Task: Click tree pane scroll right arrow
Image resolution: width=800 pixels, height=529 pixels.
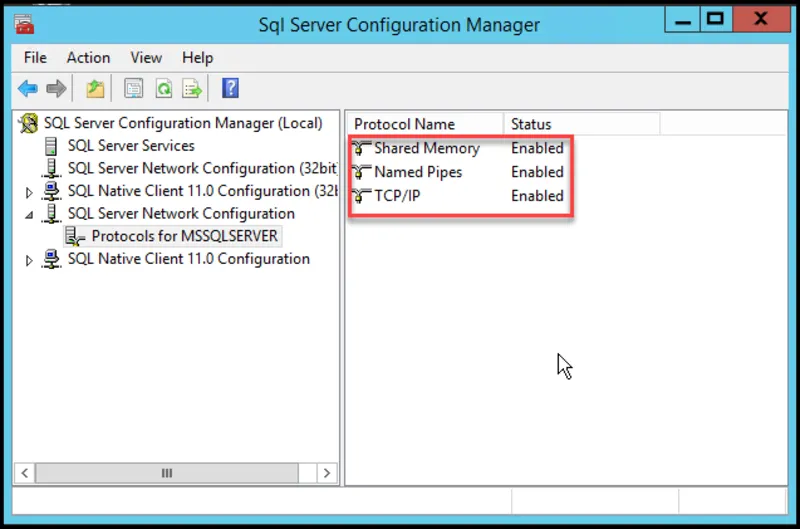Action: [327, 473]
